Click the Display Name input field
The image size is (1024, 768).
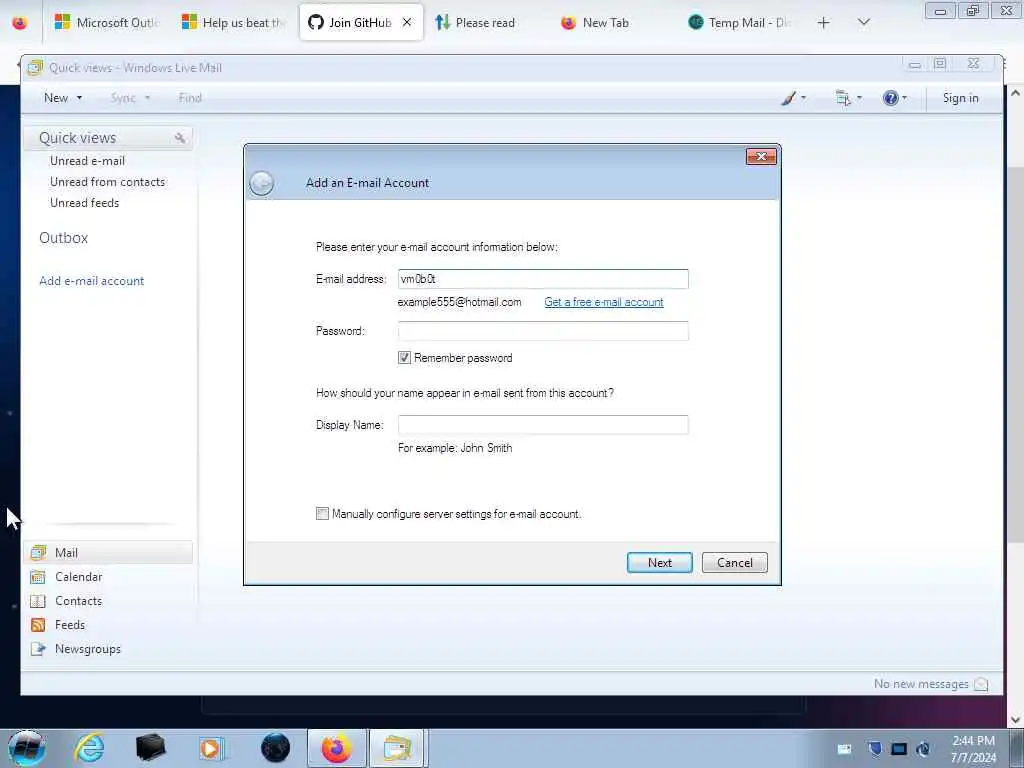[x=543, y=425]
